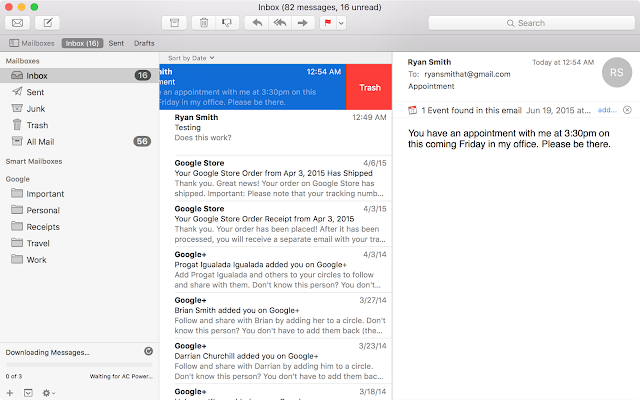Click the All Mail 56 unread badge

click(x=142, y=141)
